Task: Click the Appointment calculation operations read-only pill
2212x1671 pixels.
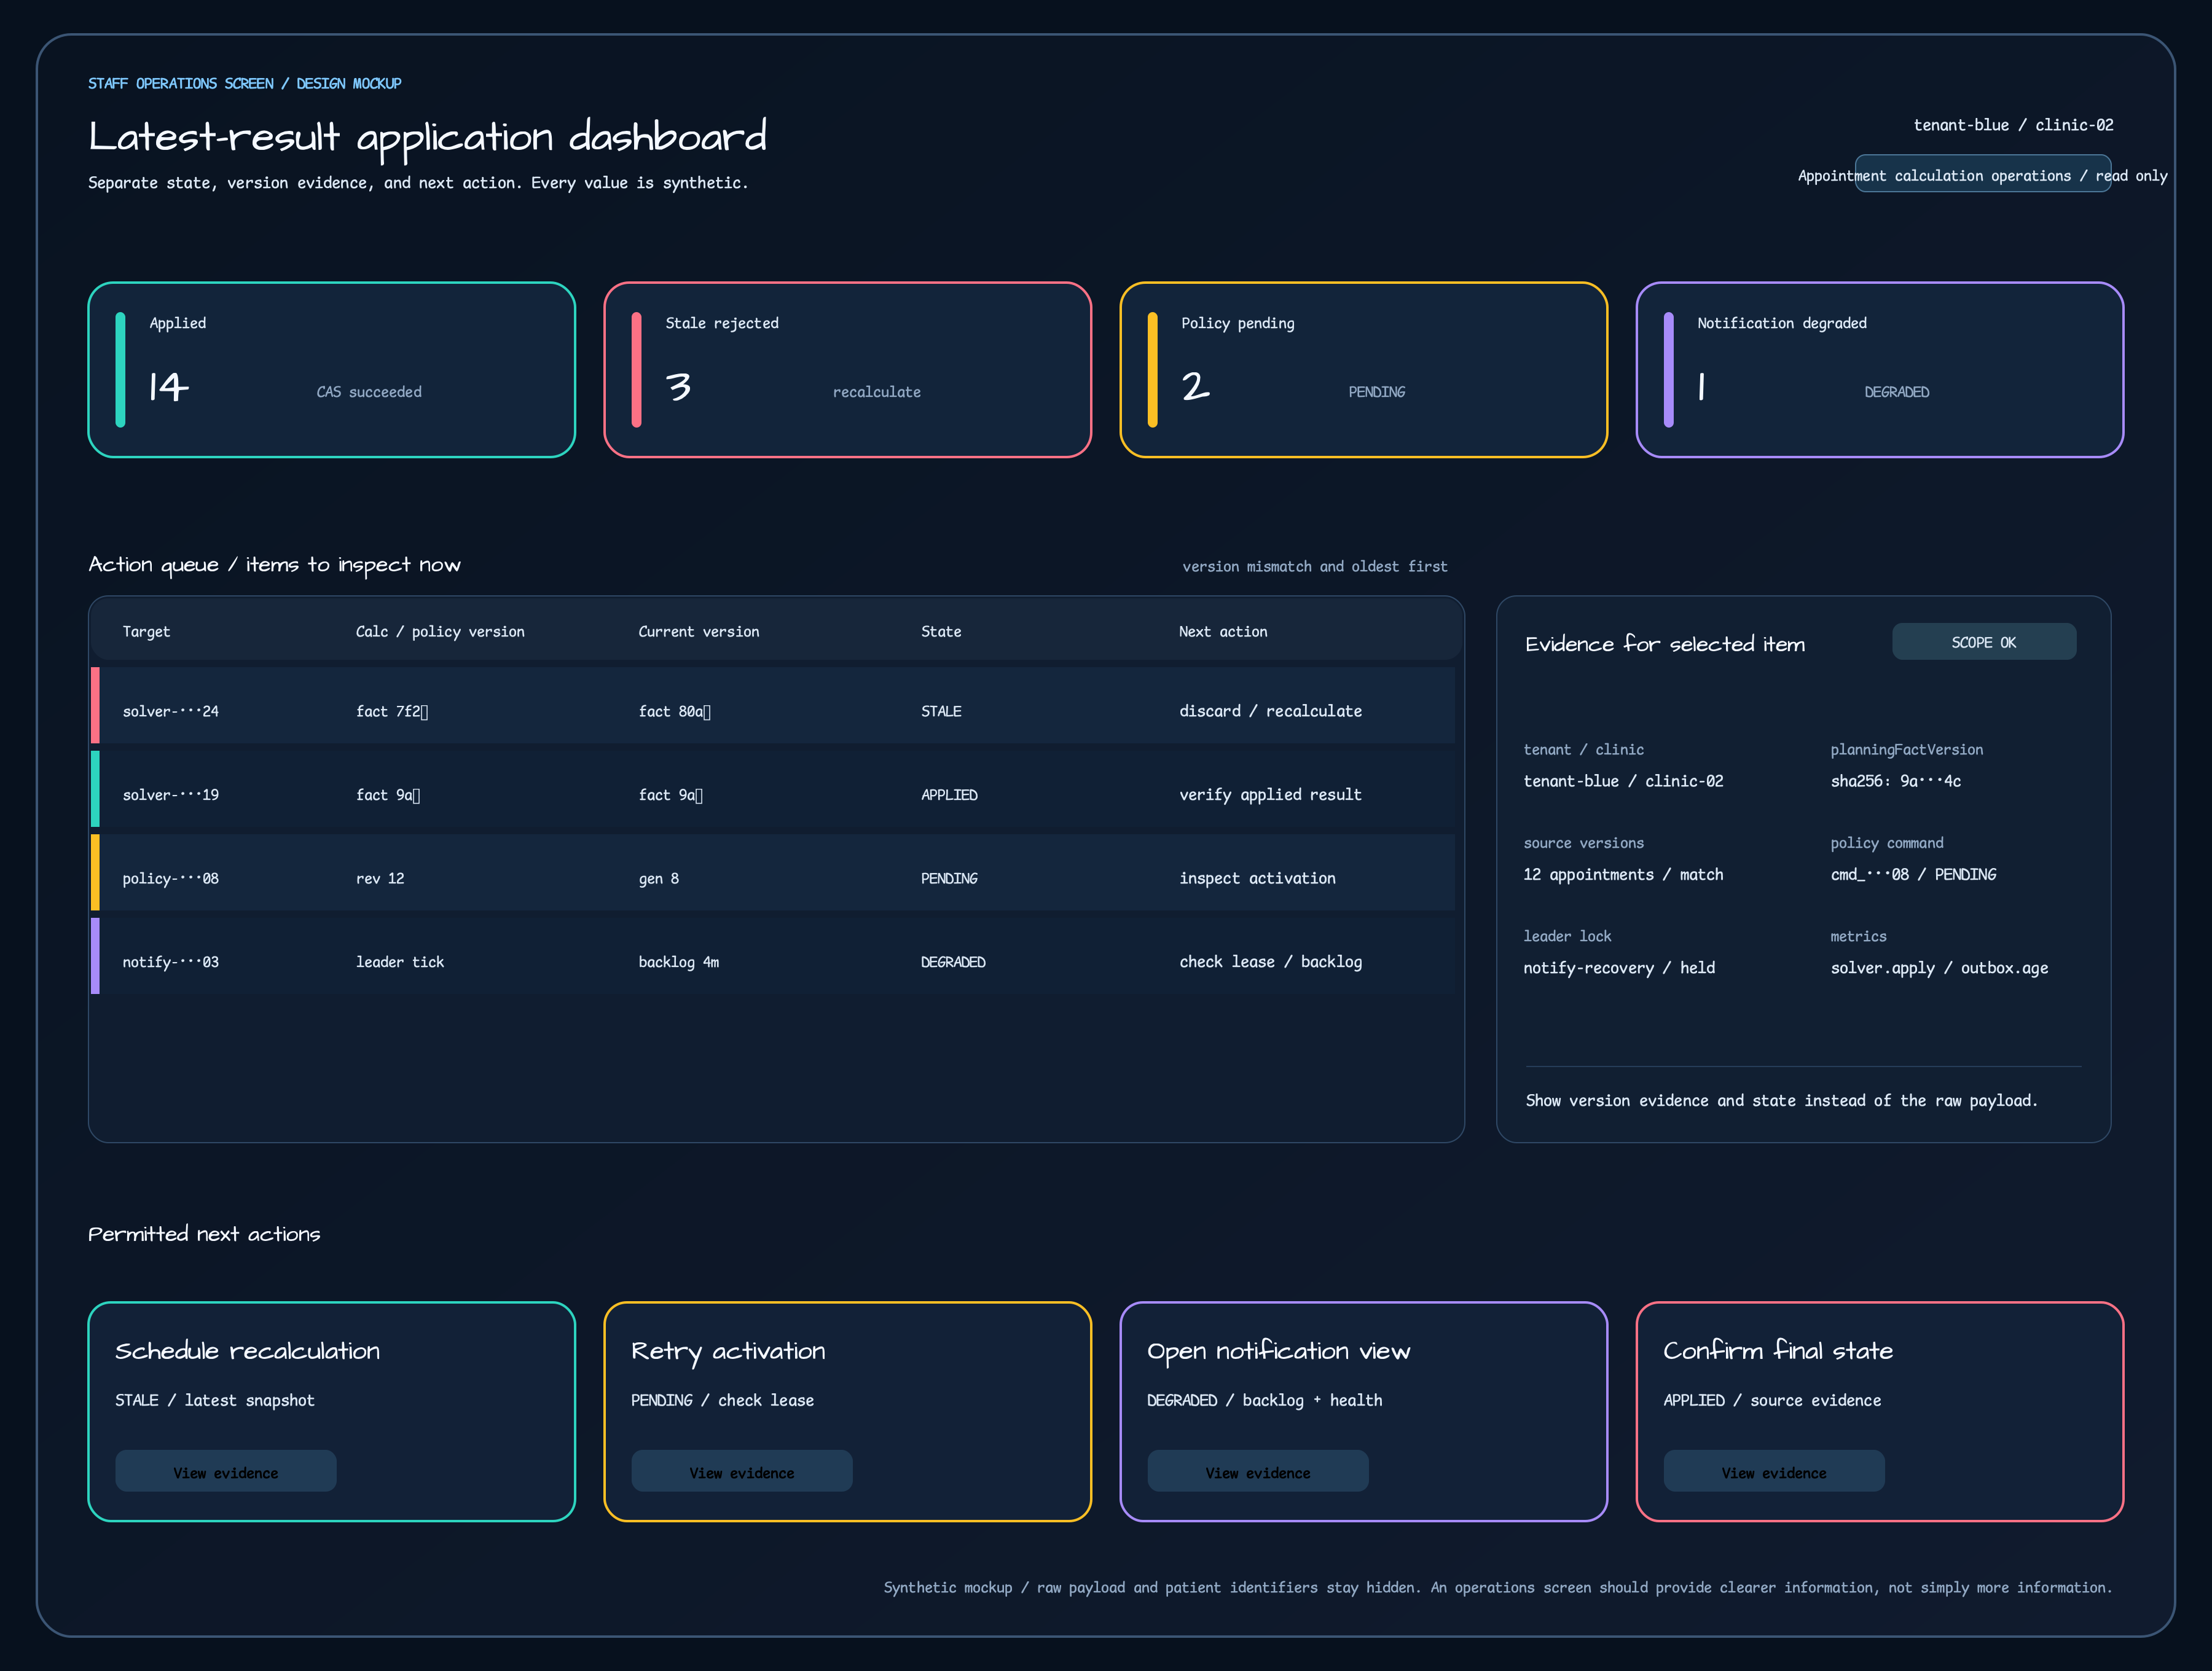Action: [x=1983, y=174]
